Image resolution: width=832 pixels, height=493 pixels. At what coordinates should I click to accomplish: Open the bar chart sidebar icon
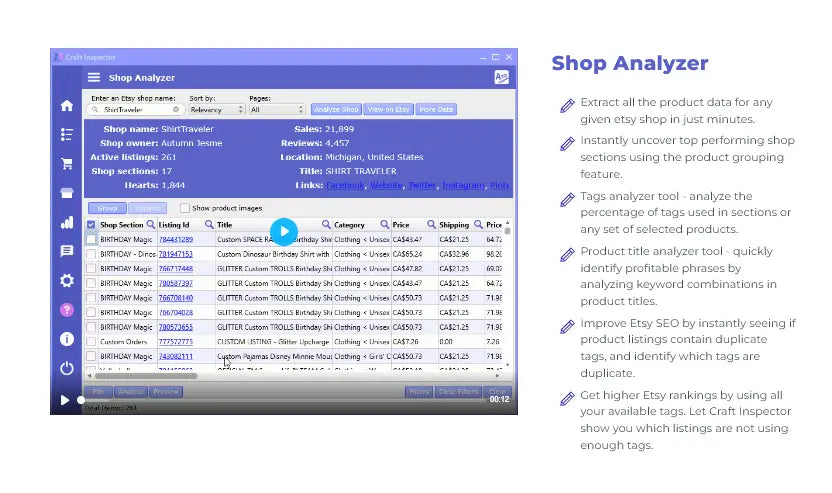point(67,222)
